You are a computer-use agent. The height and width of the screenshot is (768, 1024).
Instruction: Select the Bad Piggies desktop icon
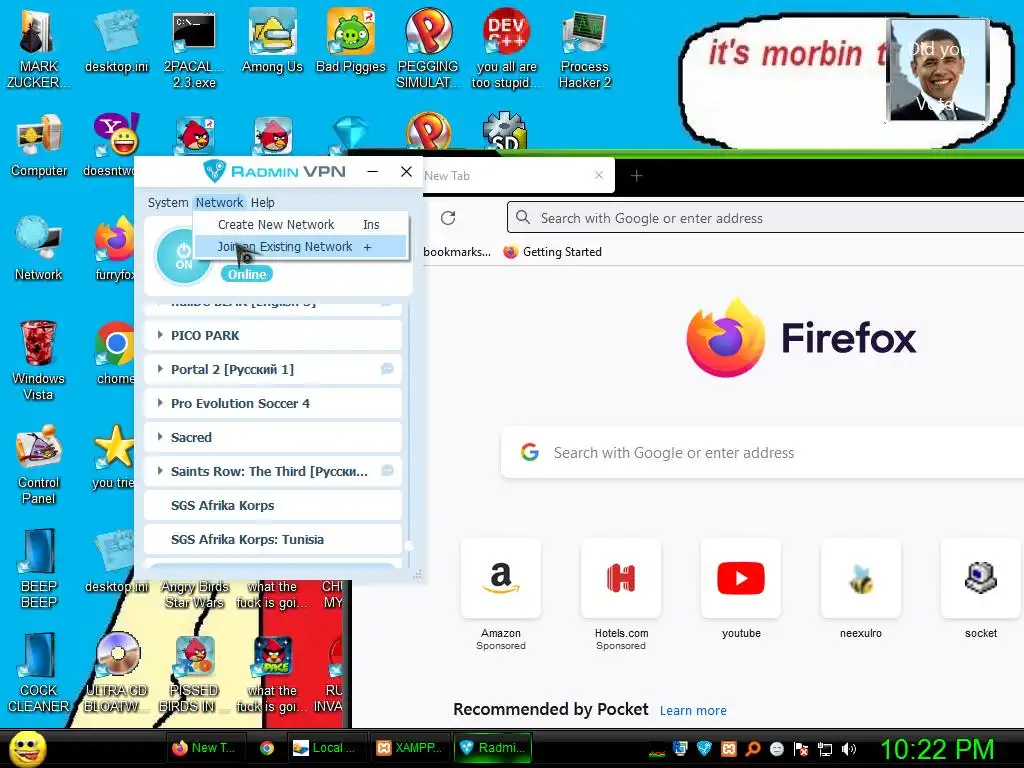pos(351,42)
